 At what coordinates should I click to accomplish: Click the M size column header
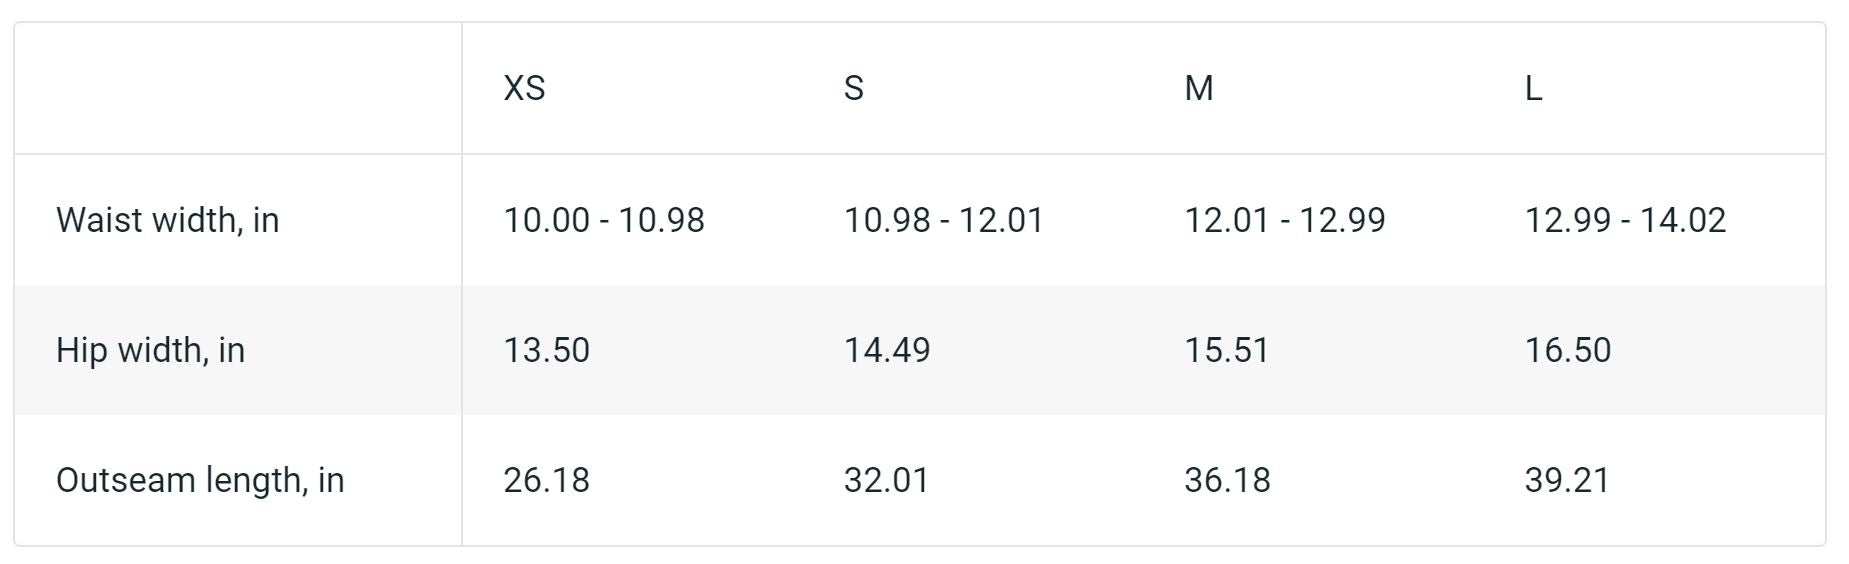1198,88
